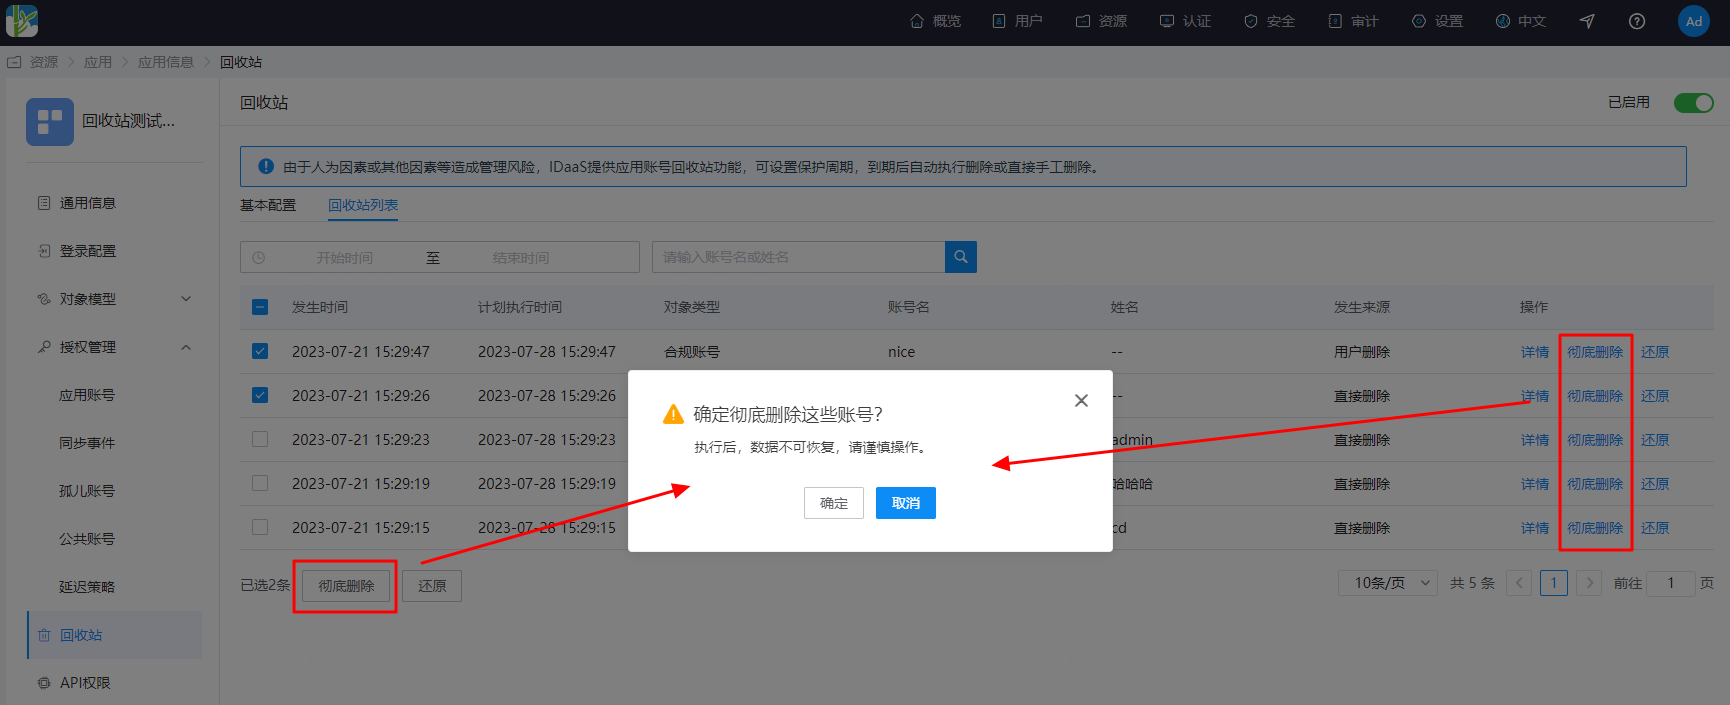1730x705 pixels.
Task: Click the 发生时间 column header
Action: point(320,307)
